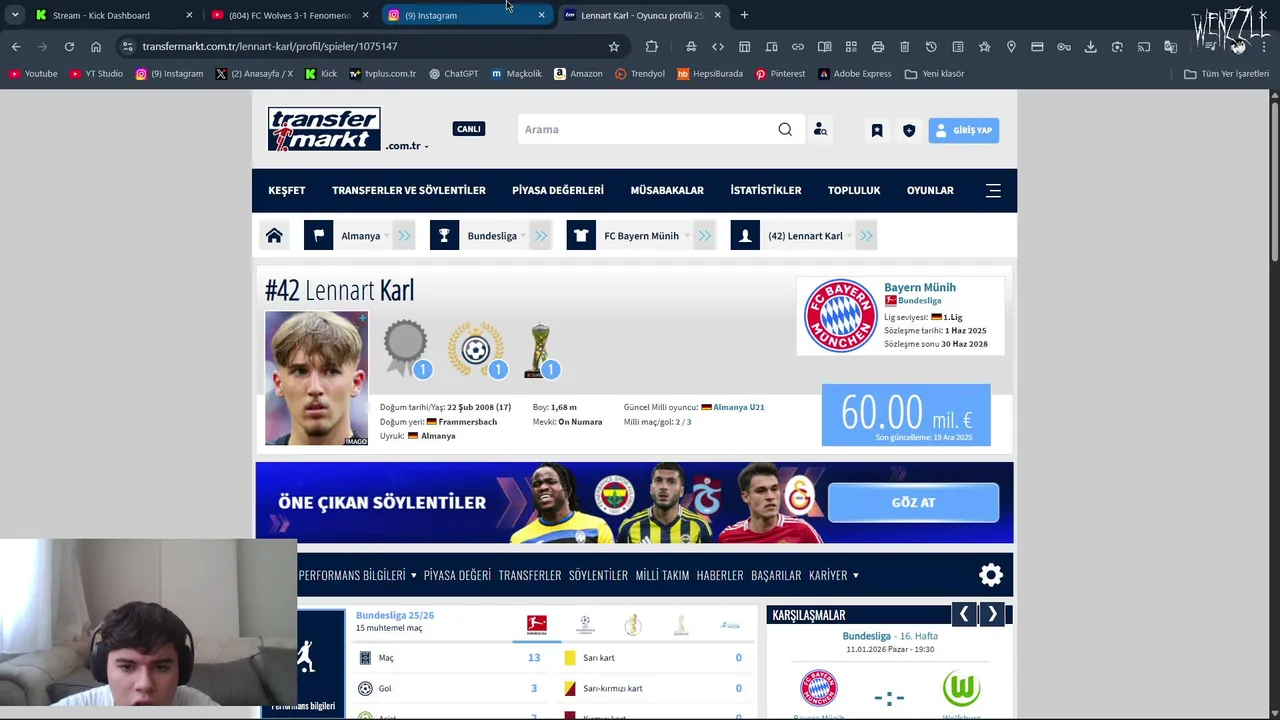Show previous match with left arrow

[x=964, y=615]
